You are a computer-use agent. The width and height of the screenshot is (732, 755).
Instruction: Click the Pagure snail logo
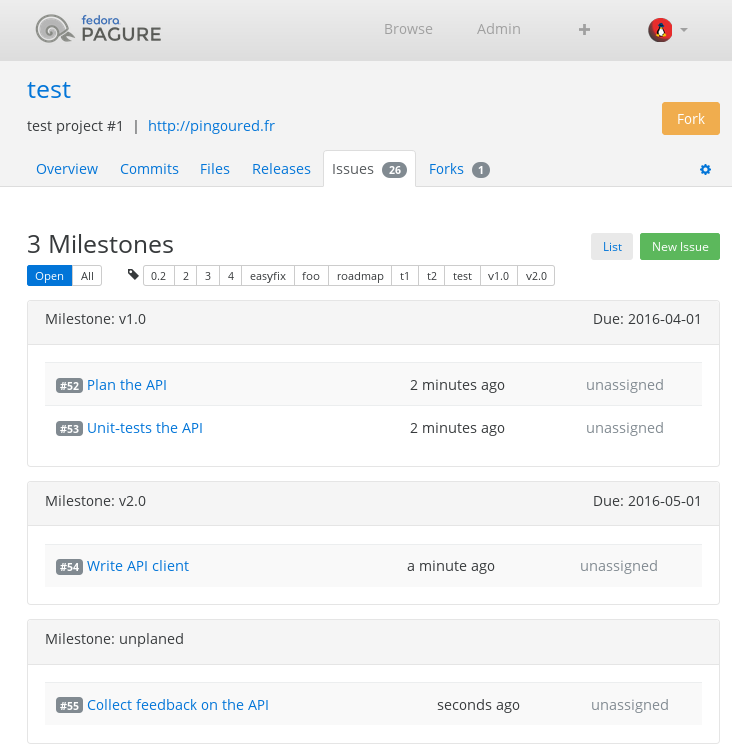54,30
